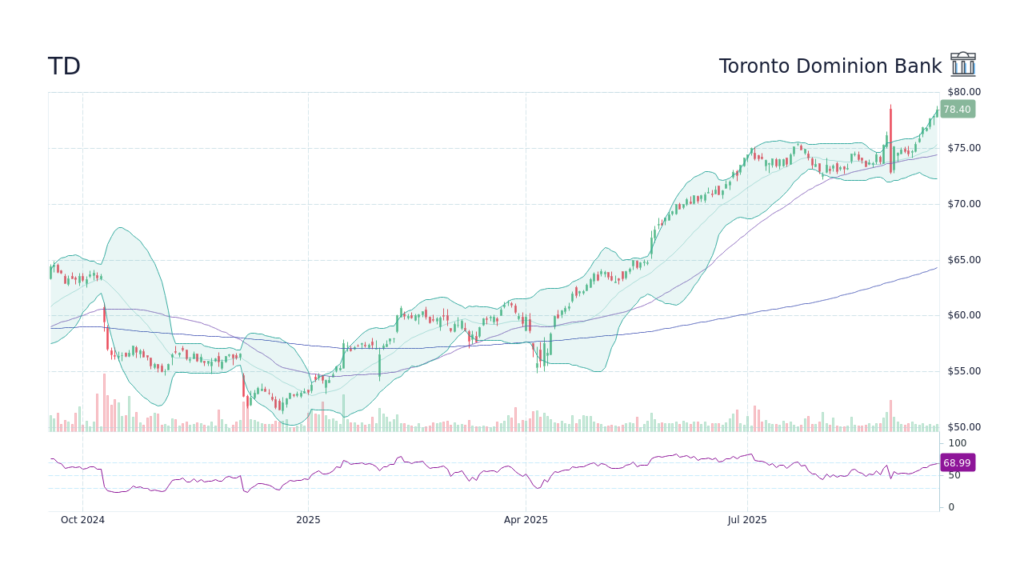The image size is (1024, 576).
Task: Click the $55.00 price axis label
Action: coord(964,371)
